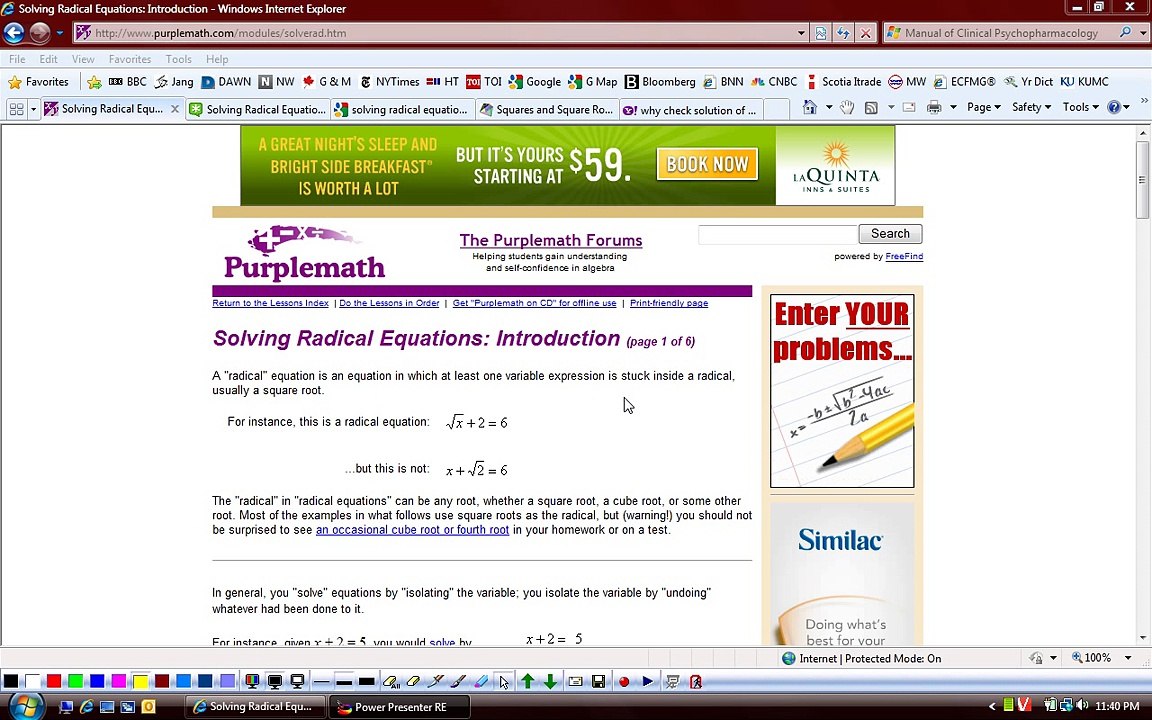Switch to the 'Squares and Square Ro...' tab

click(547, 109)
